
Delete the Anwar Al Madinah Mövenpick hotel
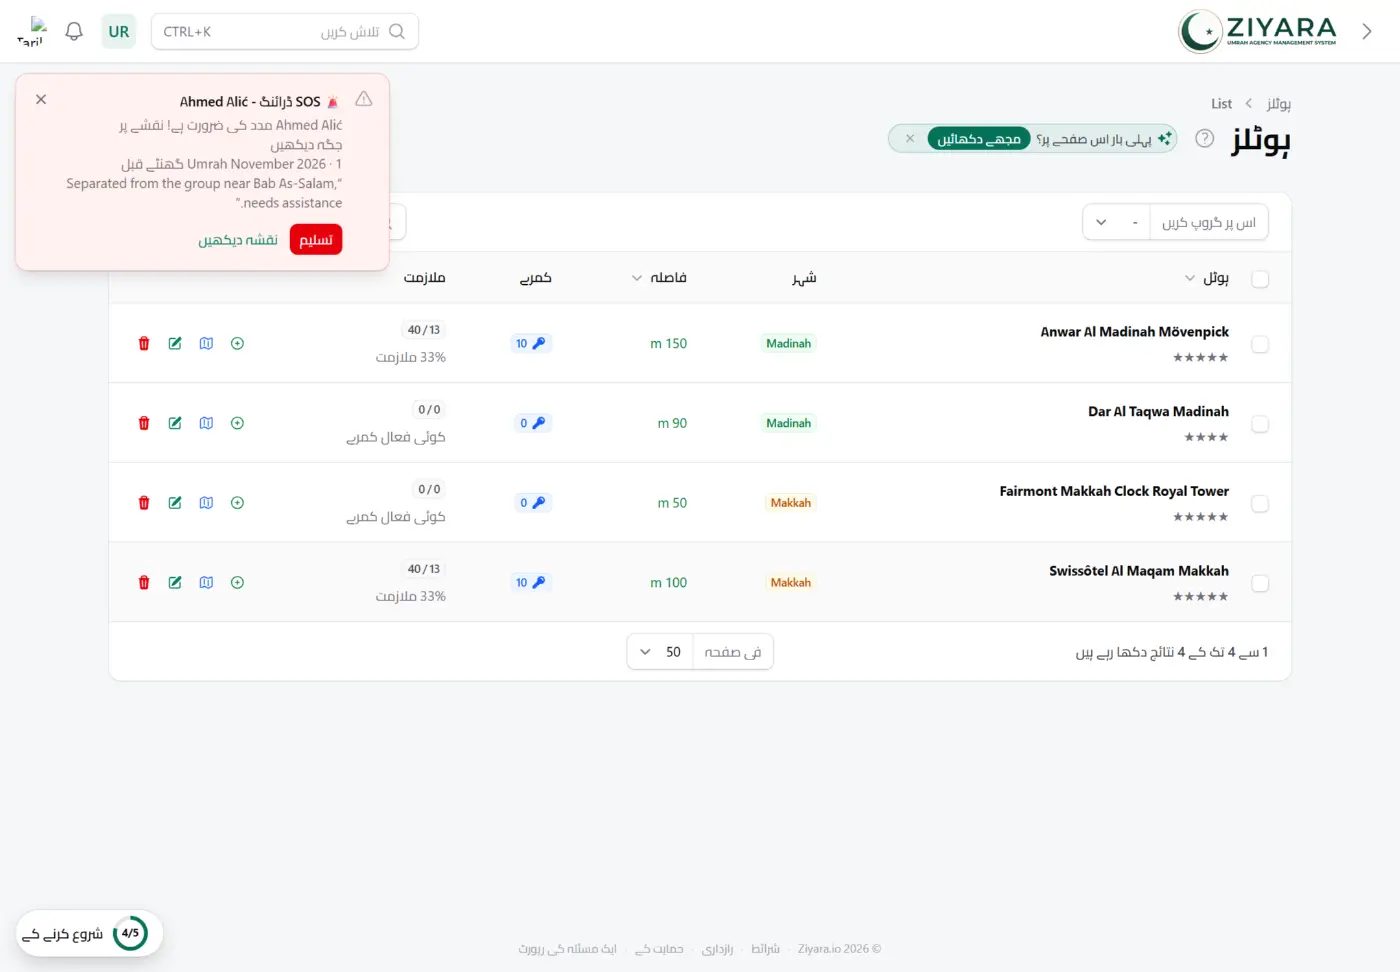point(144,343)
